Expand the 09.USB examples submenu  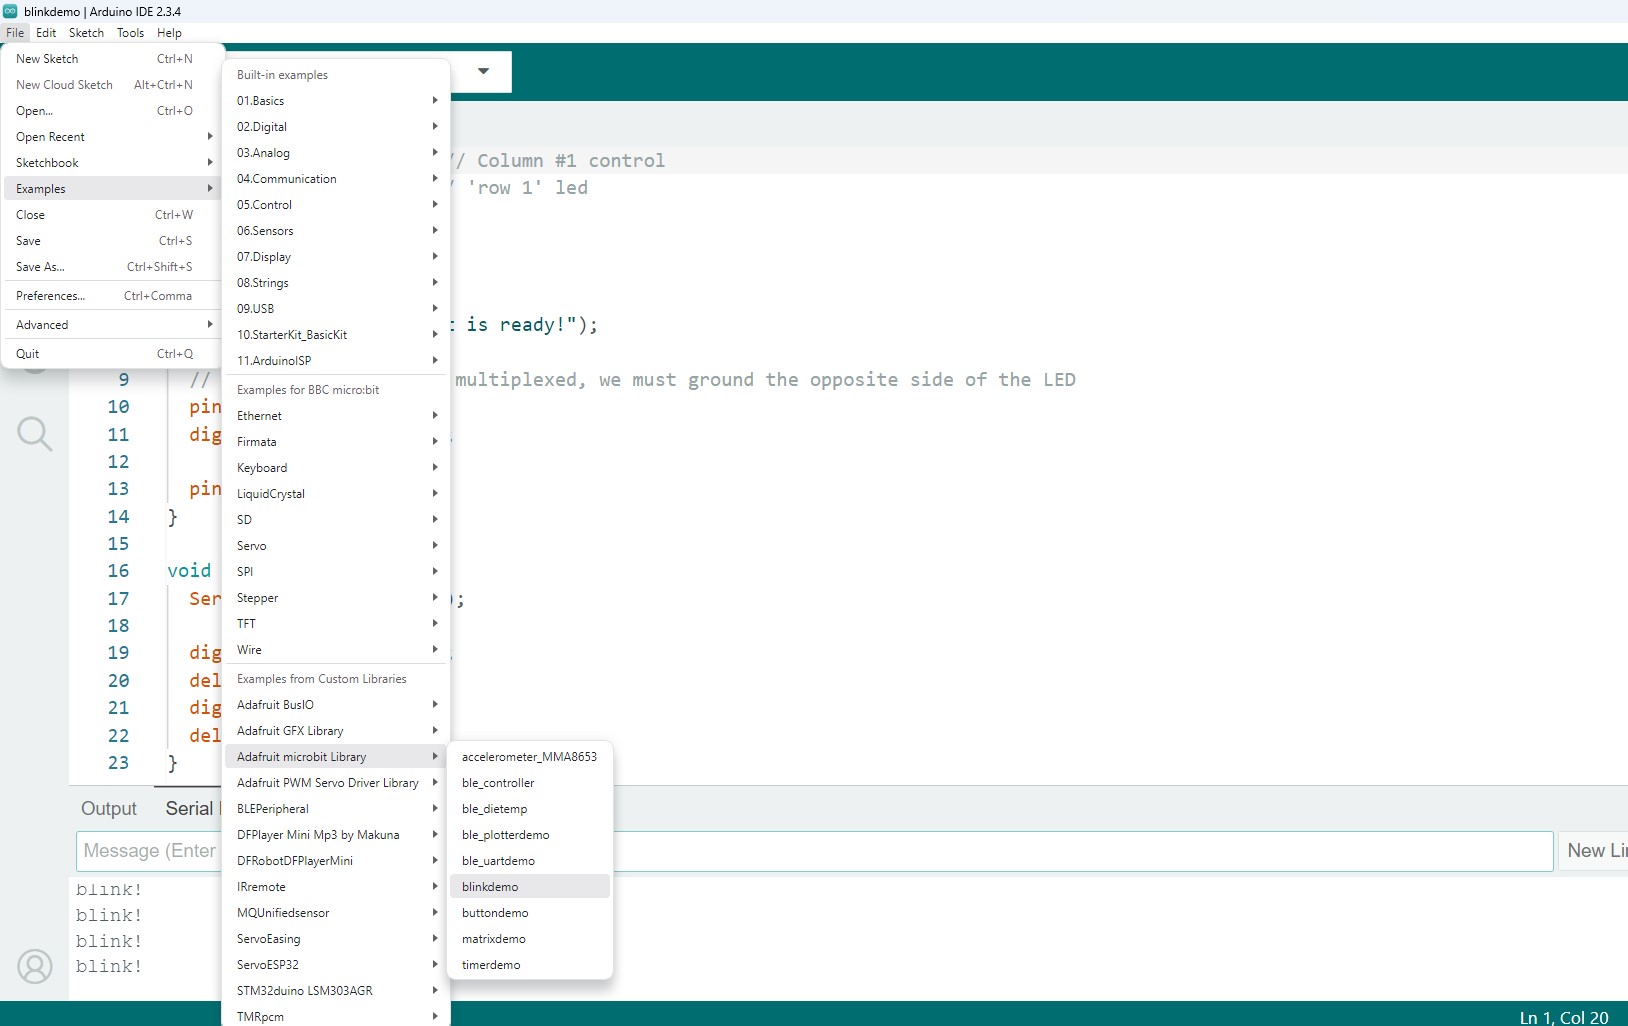click(x=336, y=309)
